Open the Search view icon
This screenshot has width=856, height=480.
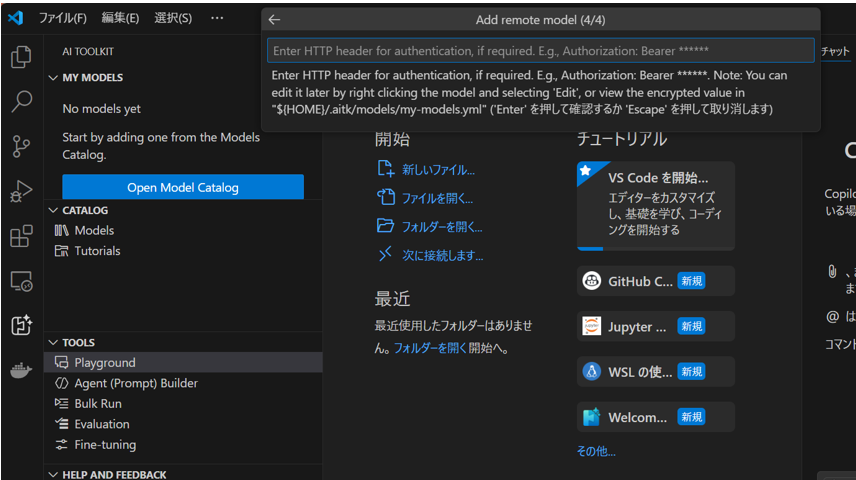click(x=21, y=102)
